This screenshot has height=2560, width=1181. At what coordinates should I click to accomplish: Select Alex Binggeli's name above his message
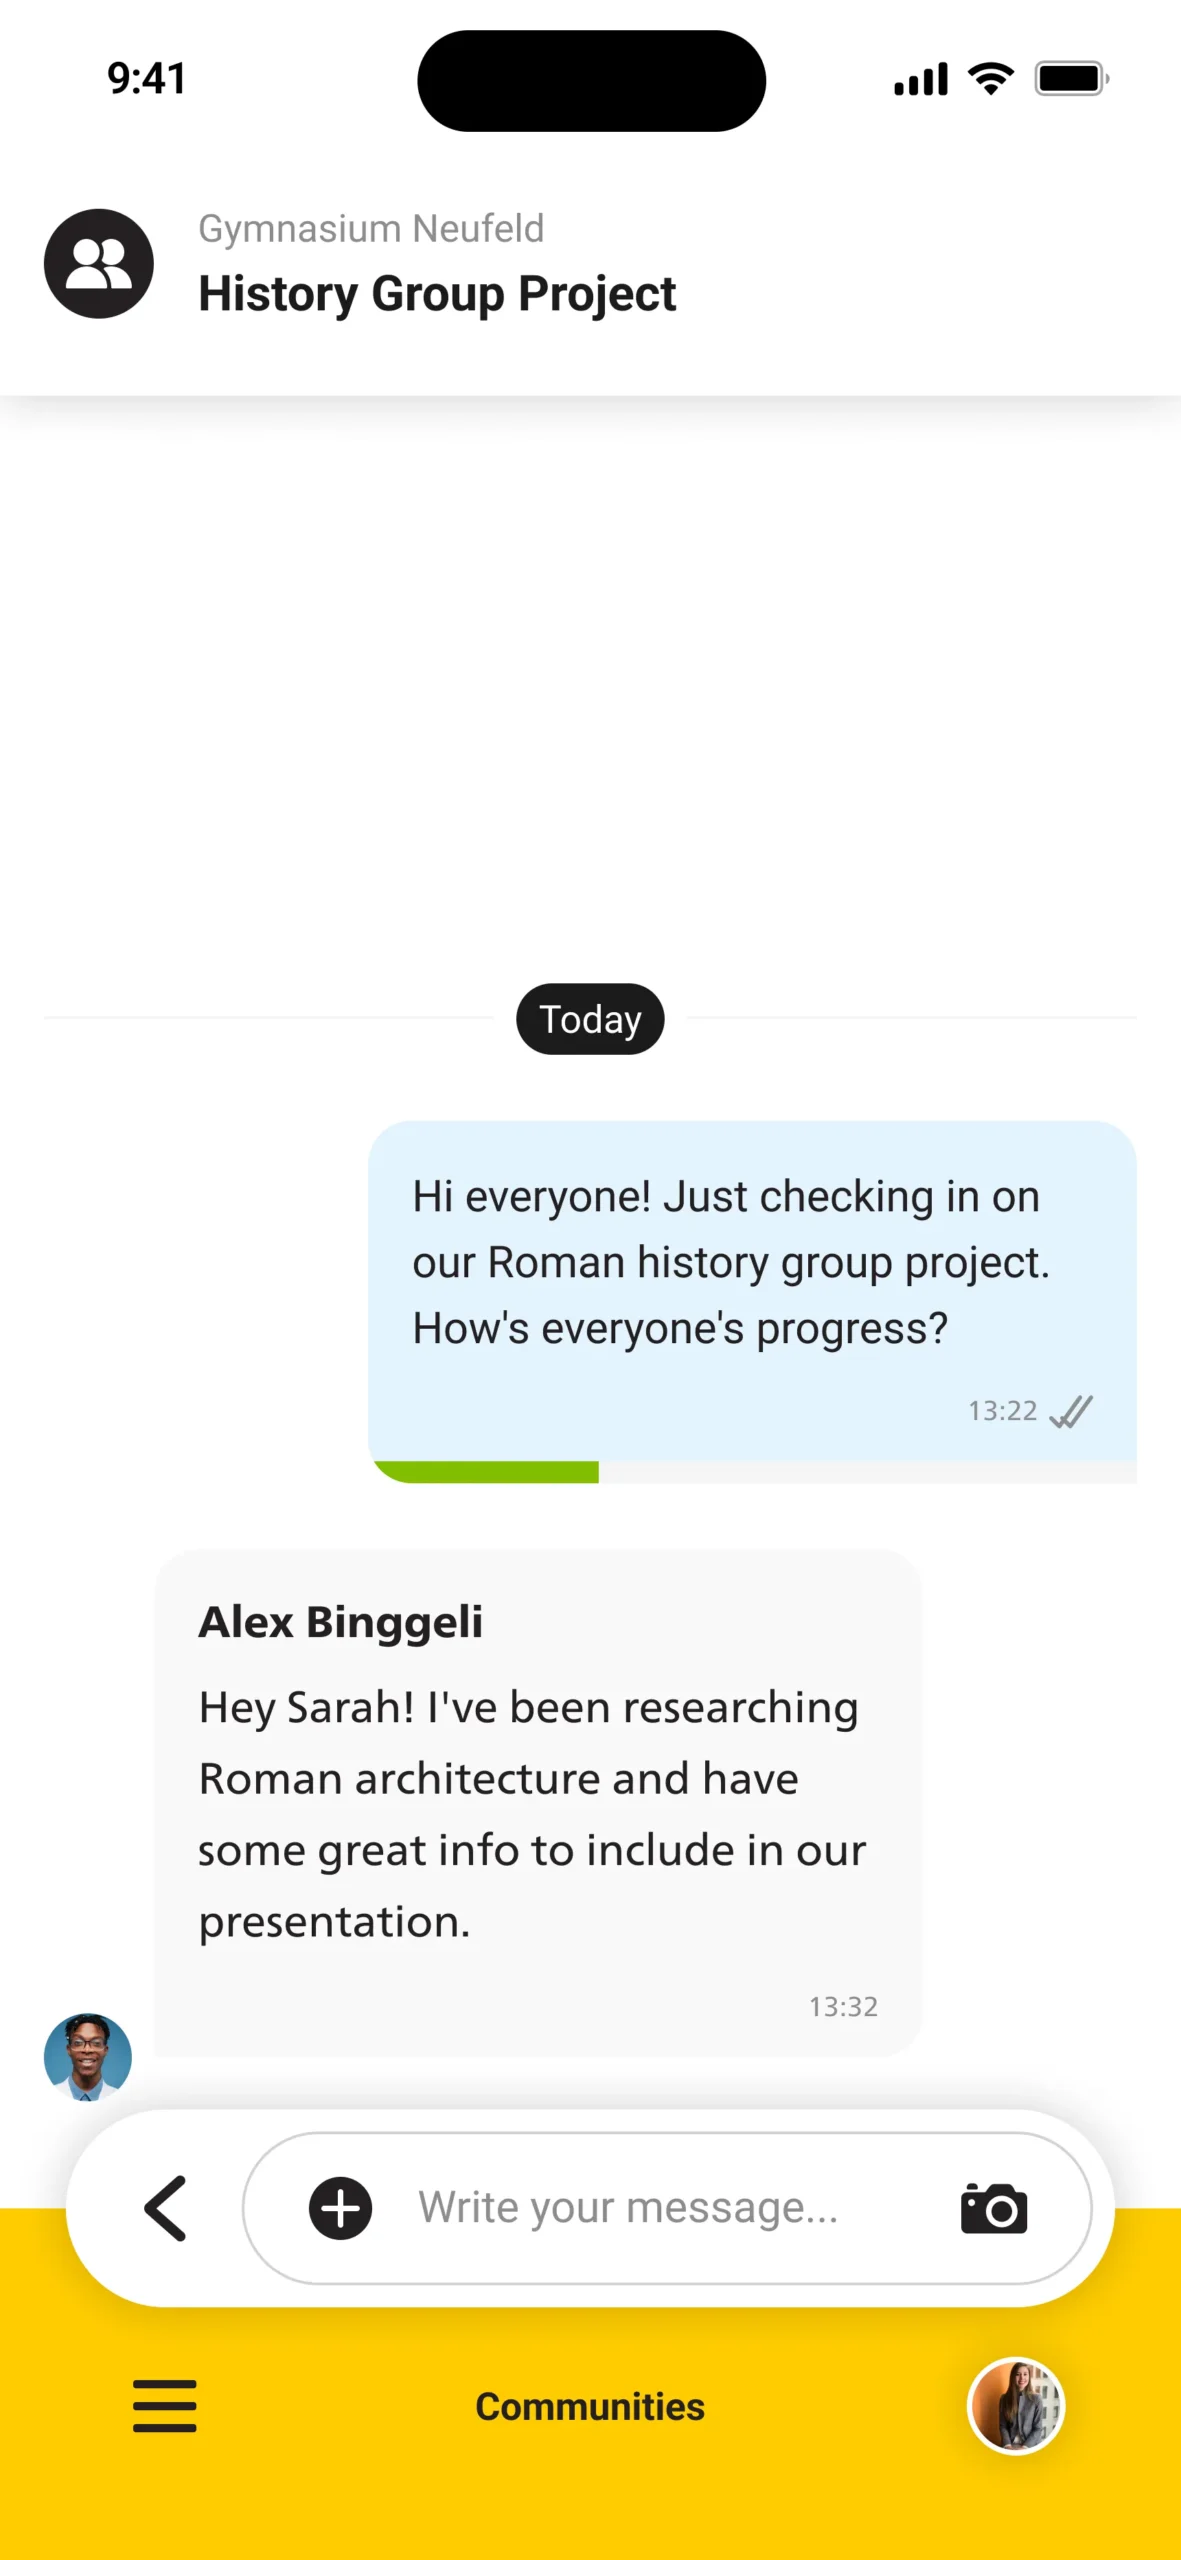click(341, 1622)
